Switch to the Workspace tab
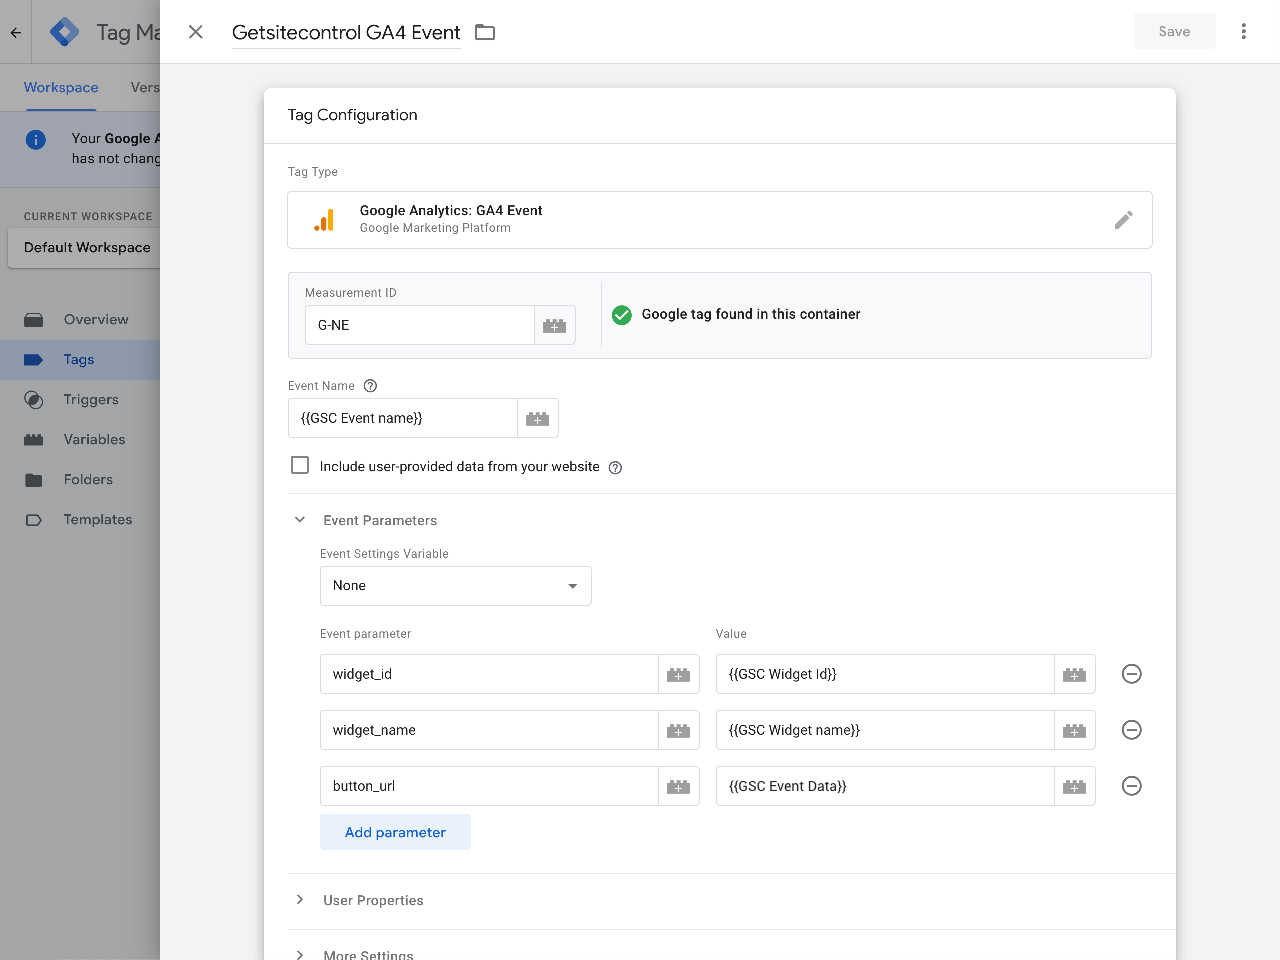This screenshot has width=1280, height=960. 60,88
